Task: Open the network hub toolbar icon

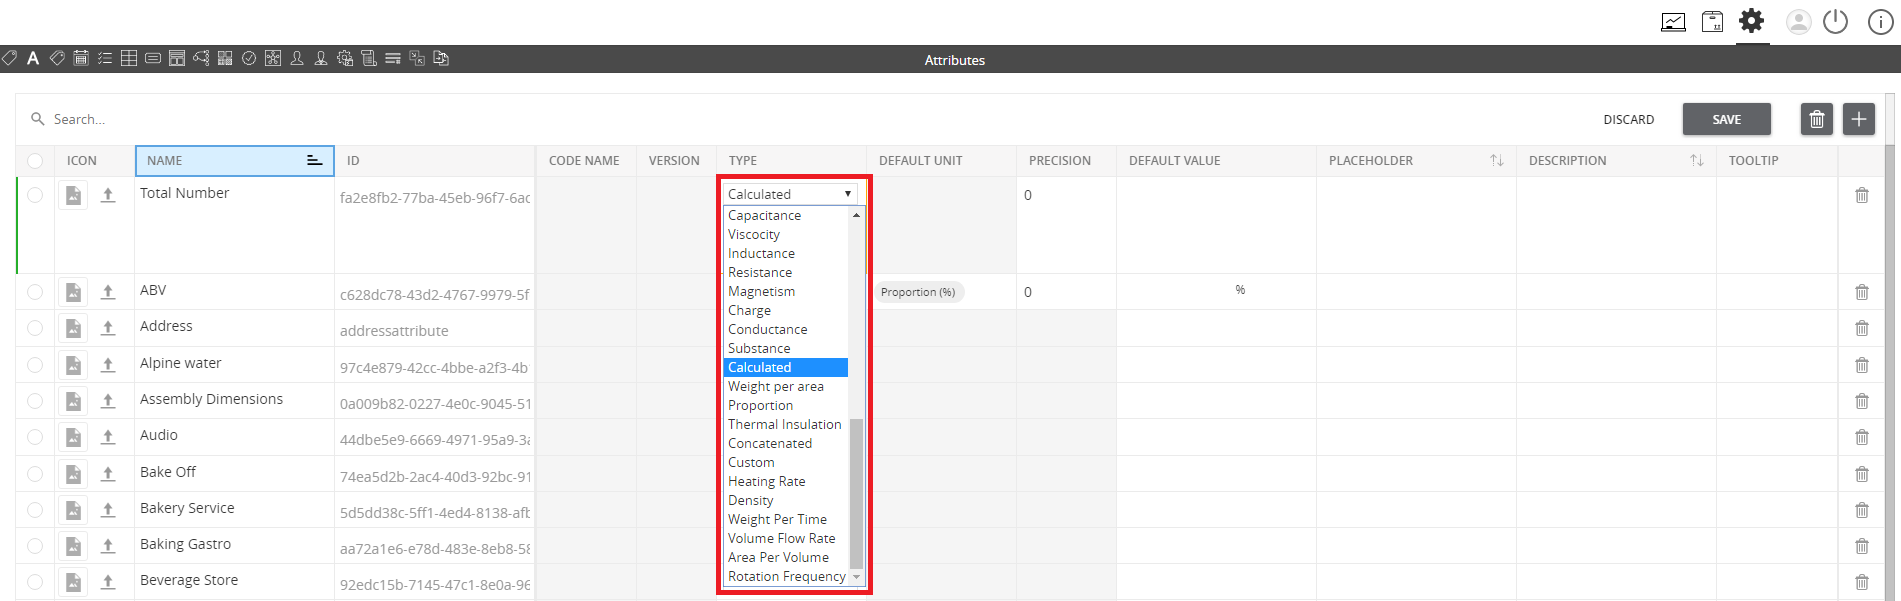Action: (x=273, y=58)
